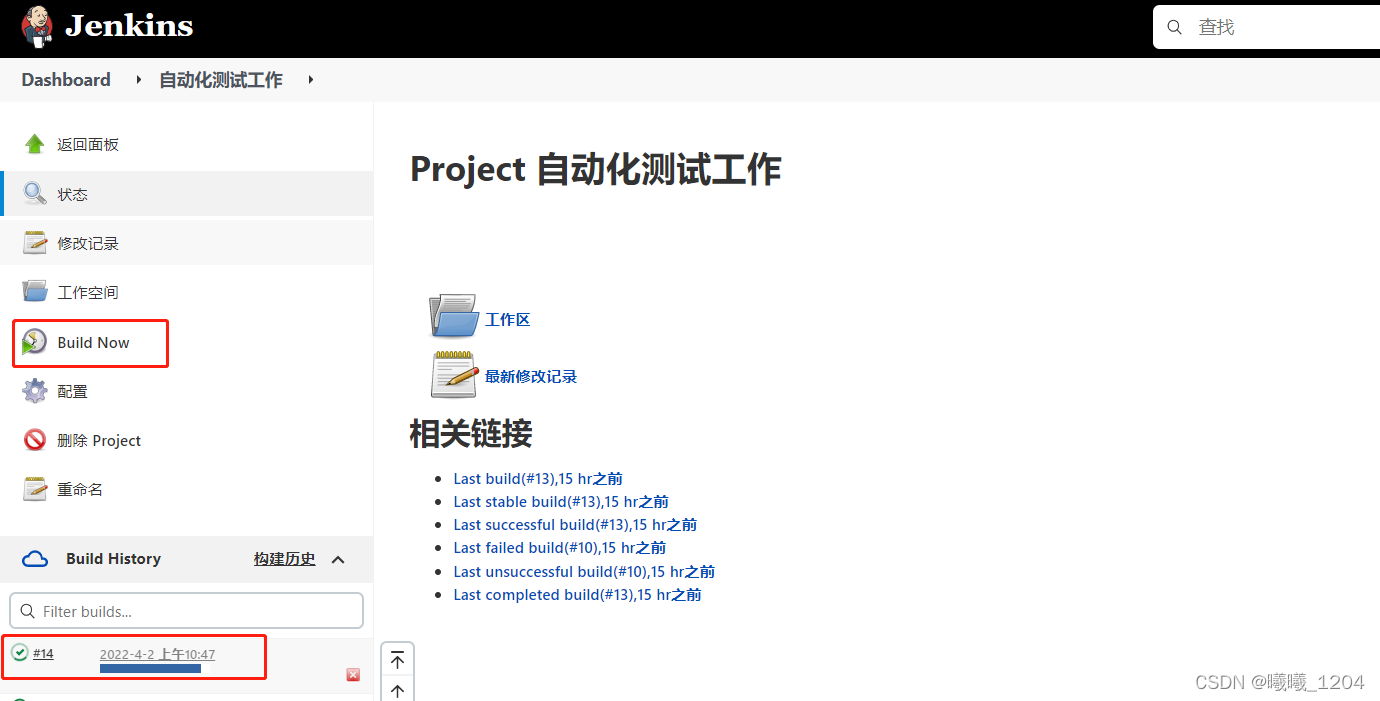This screenshot has height=701, width=1380.
Task: Click the Jenkins butler logo
Action: pyautogui.click(x=37, y=27)
